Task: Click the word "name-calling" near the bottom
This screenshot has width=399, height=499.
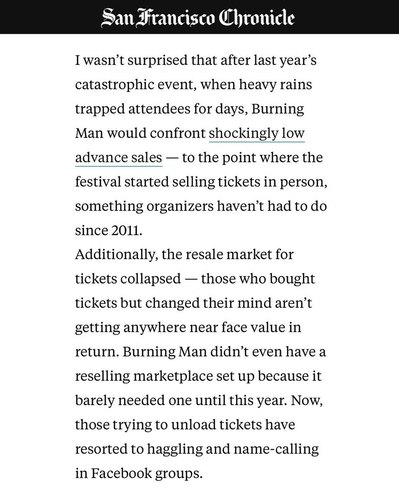Action: [276, 449]
